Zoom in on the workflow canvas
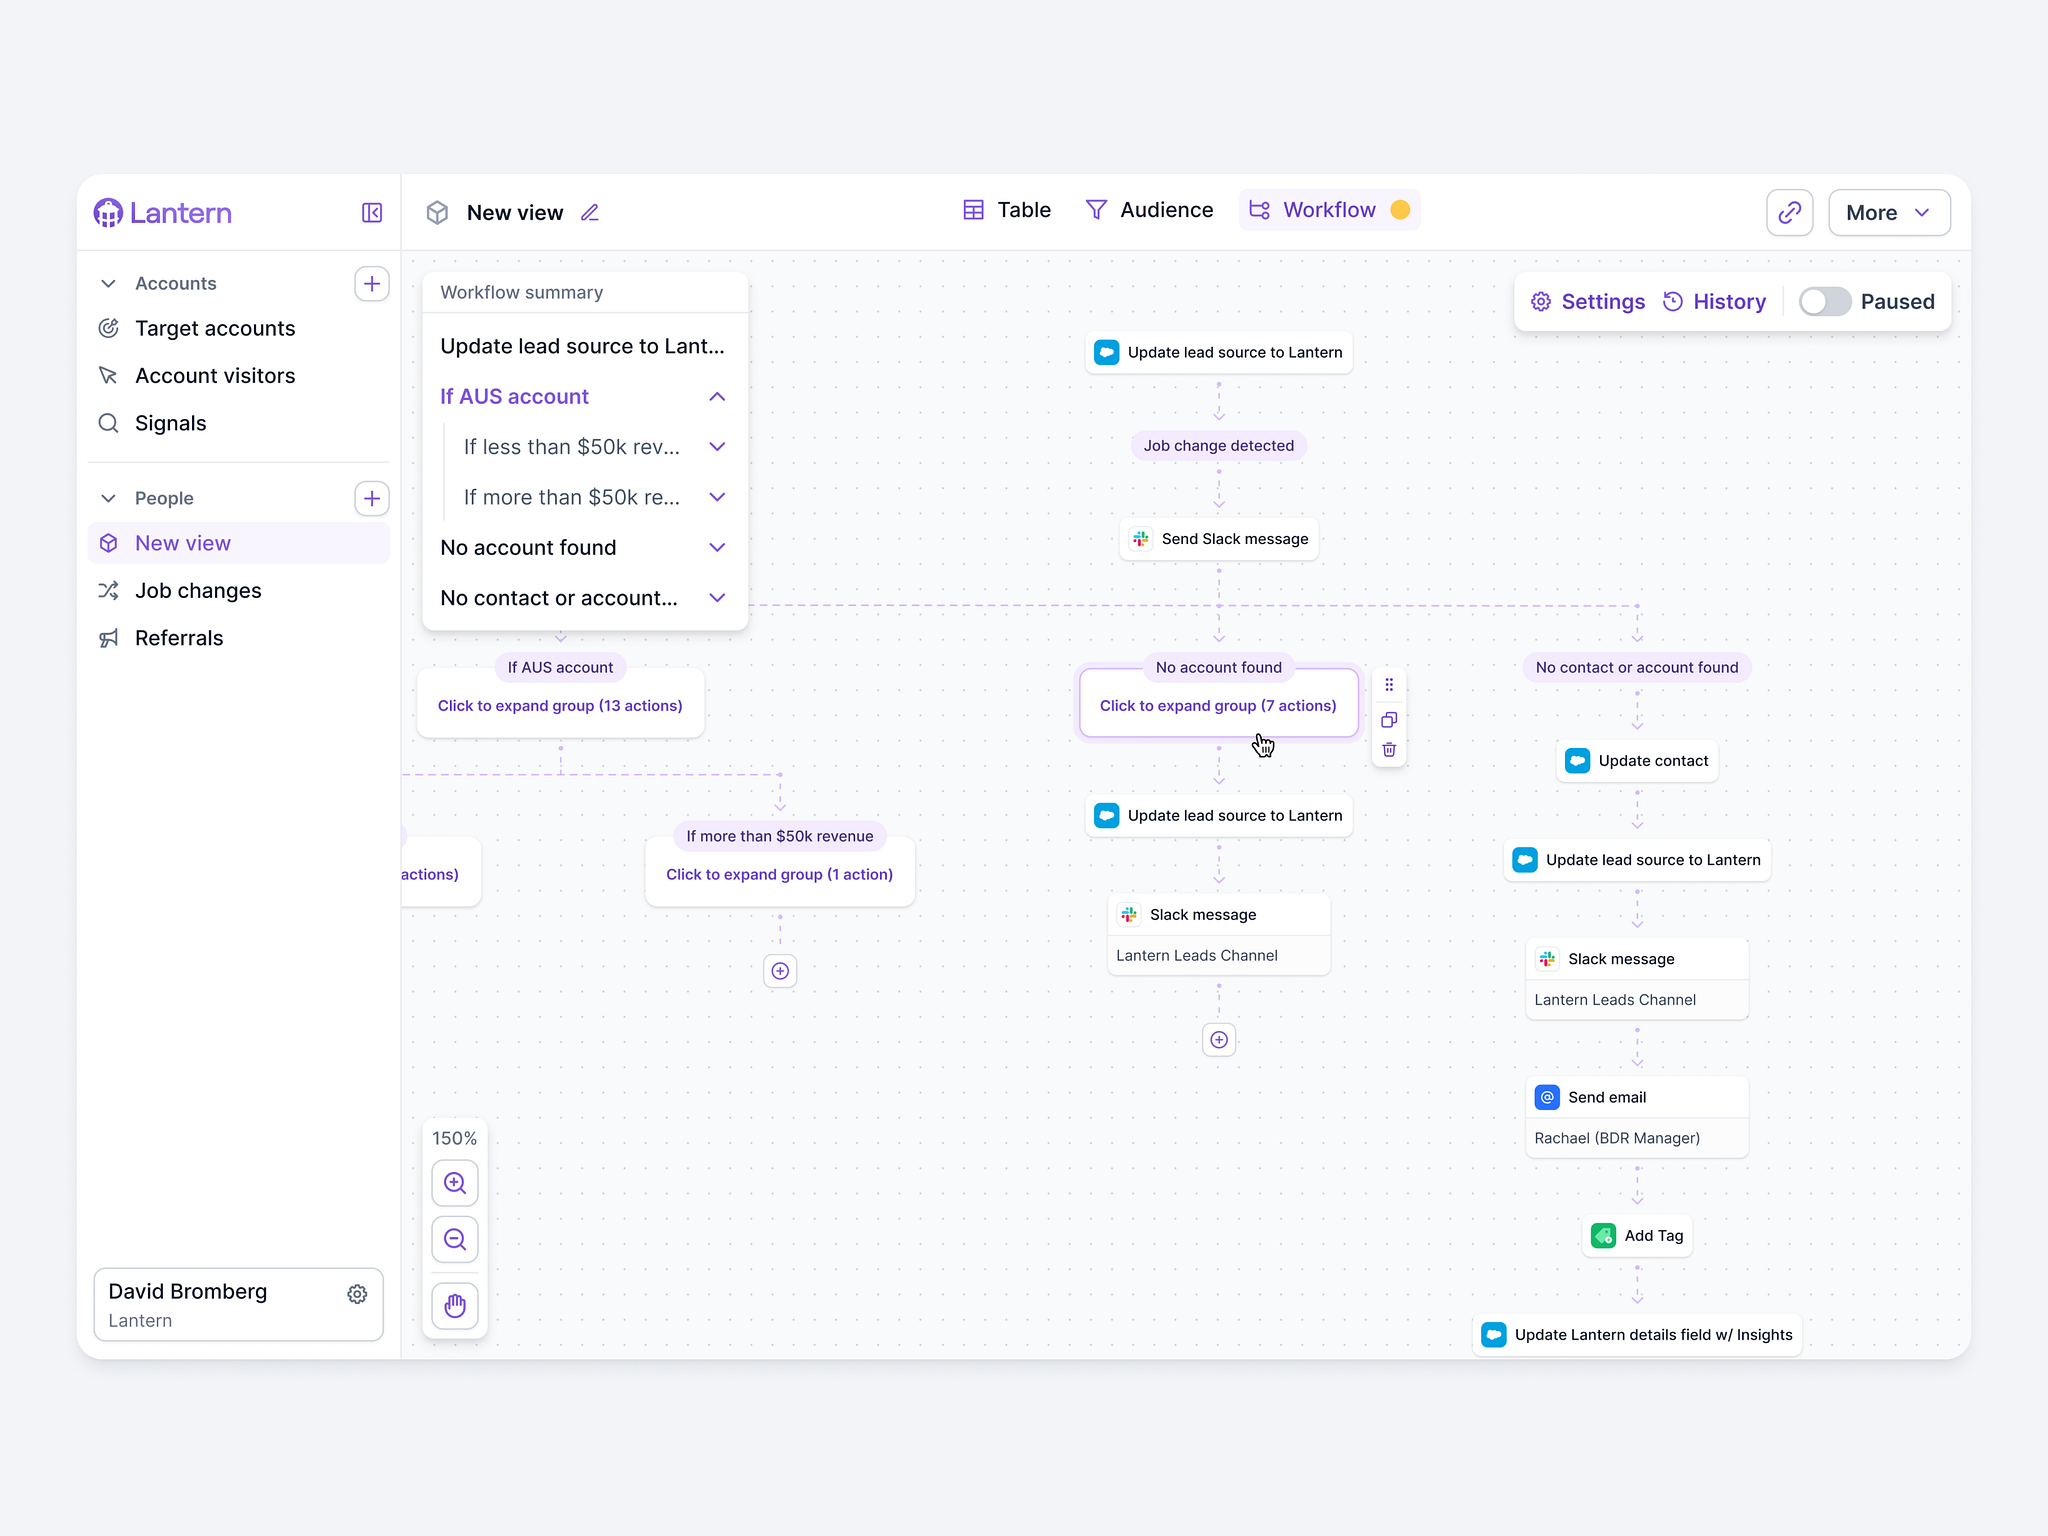Viewport: 2048px width, 1536px height. 455,1183
